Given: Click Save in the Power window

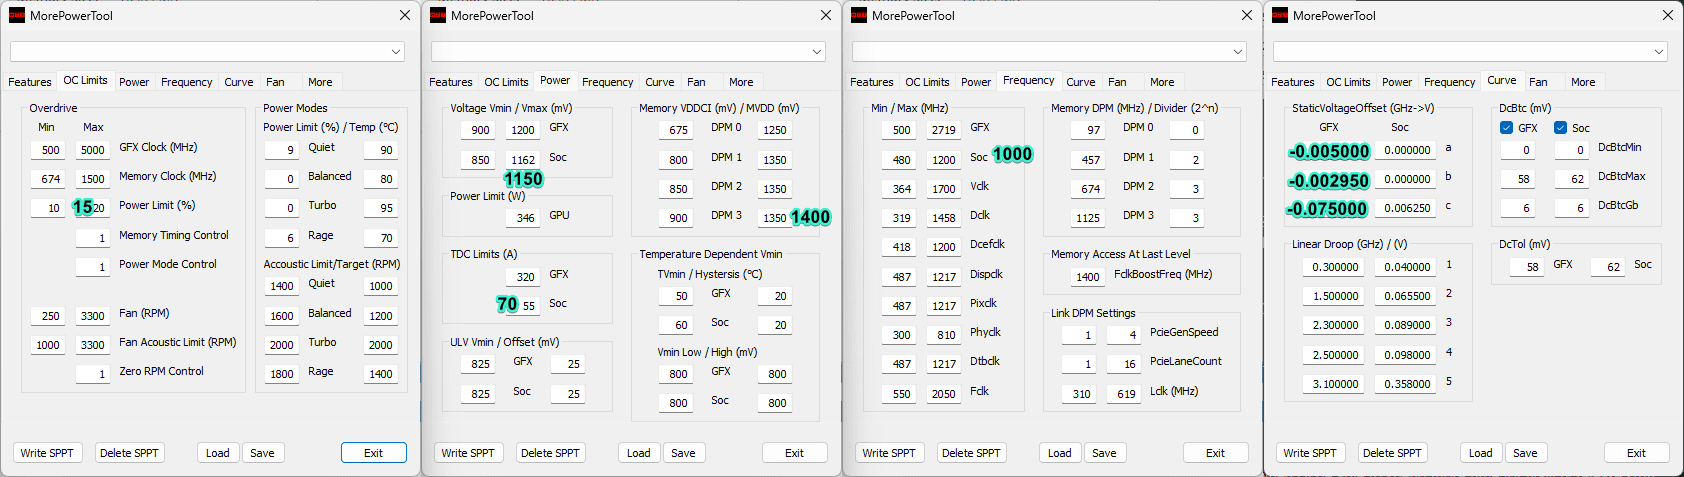Looking at the screenshot, I should click(683, 453).
